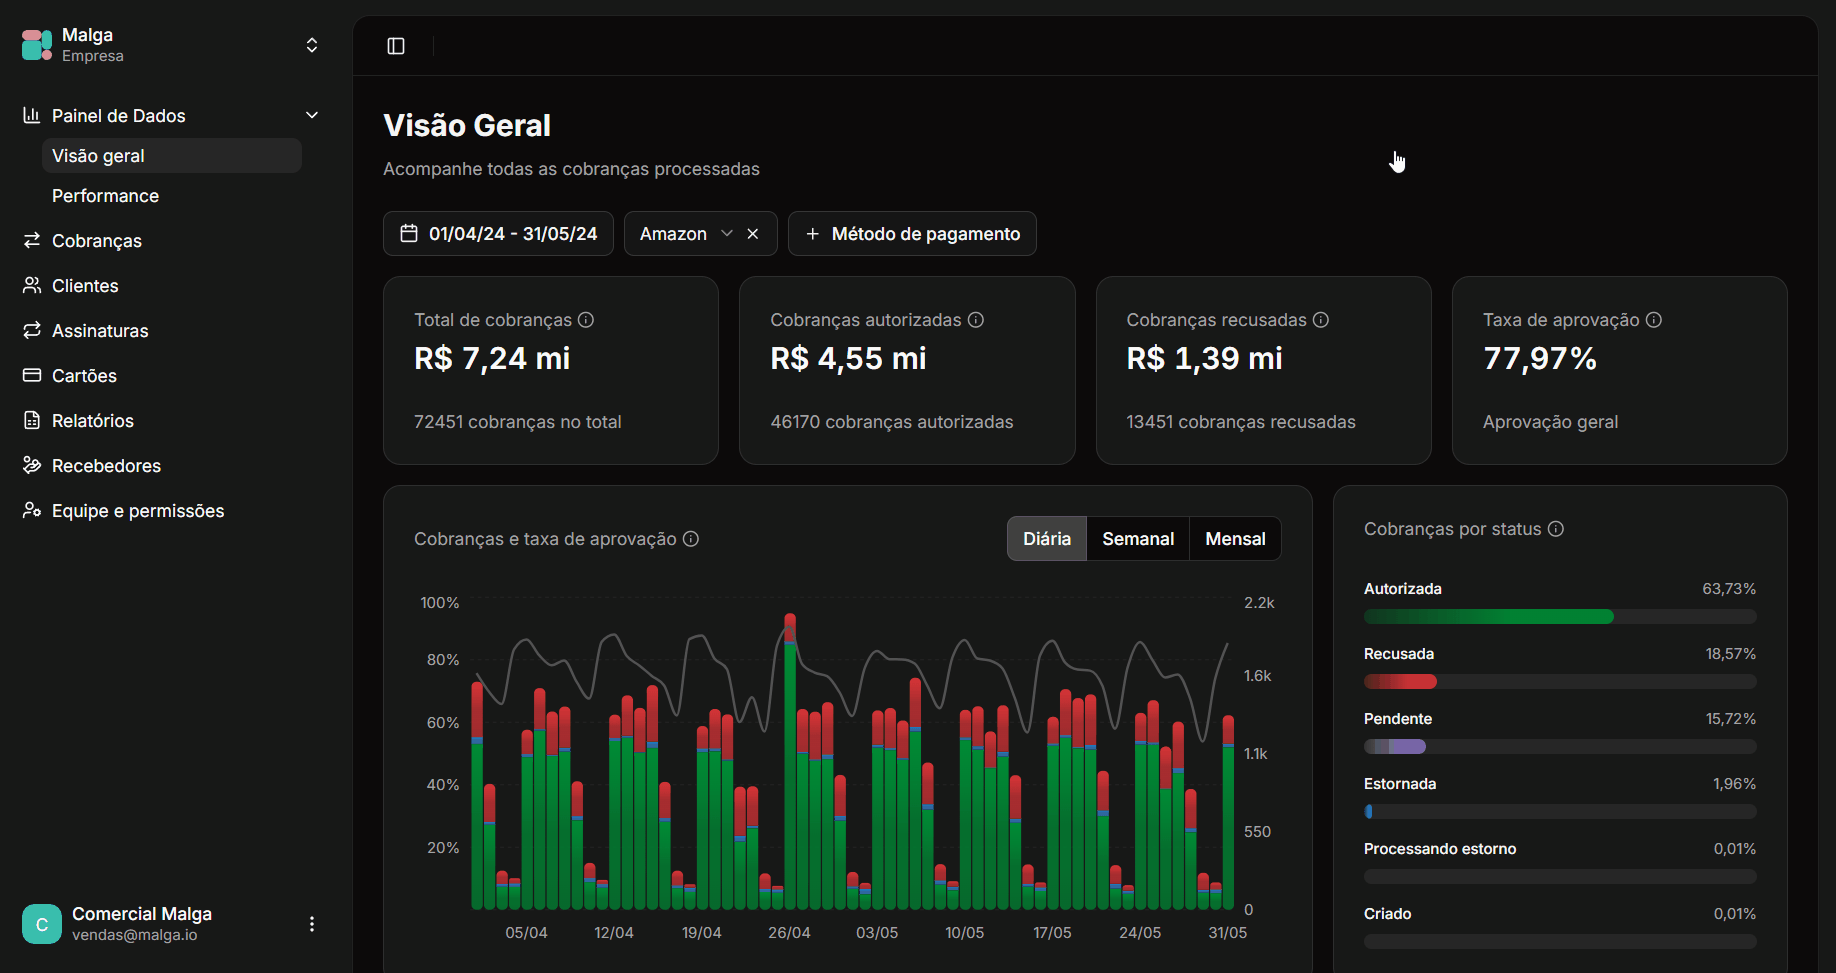This screenshot has height=973, width=1836.
Task: Click the Pendente purple progress bar
Action: pyautogui.click(x=1395, y=747)
